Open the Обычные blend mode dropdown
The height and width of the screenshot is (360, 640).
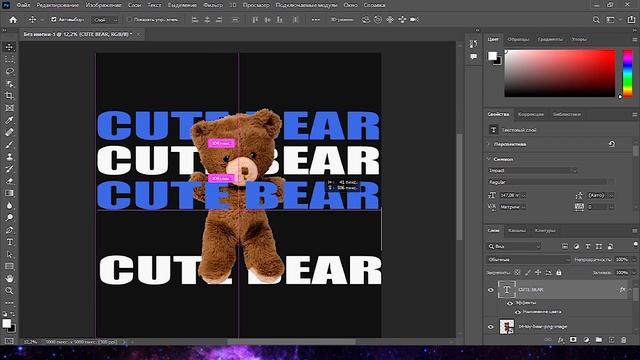click(x=528, y=260)
